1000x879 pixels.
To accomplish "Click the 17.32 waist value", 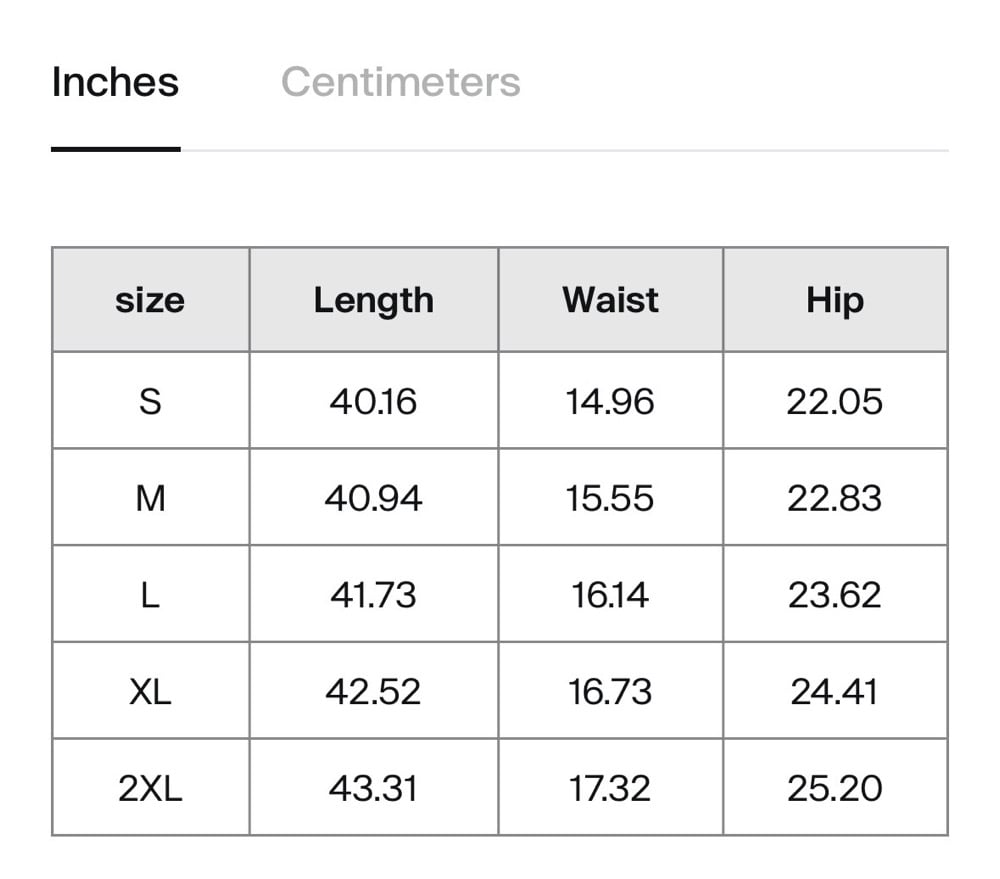I will [610, 788].
